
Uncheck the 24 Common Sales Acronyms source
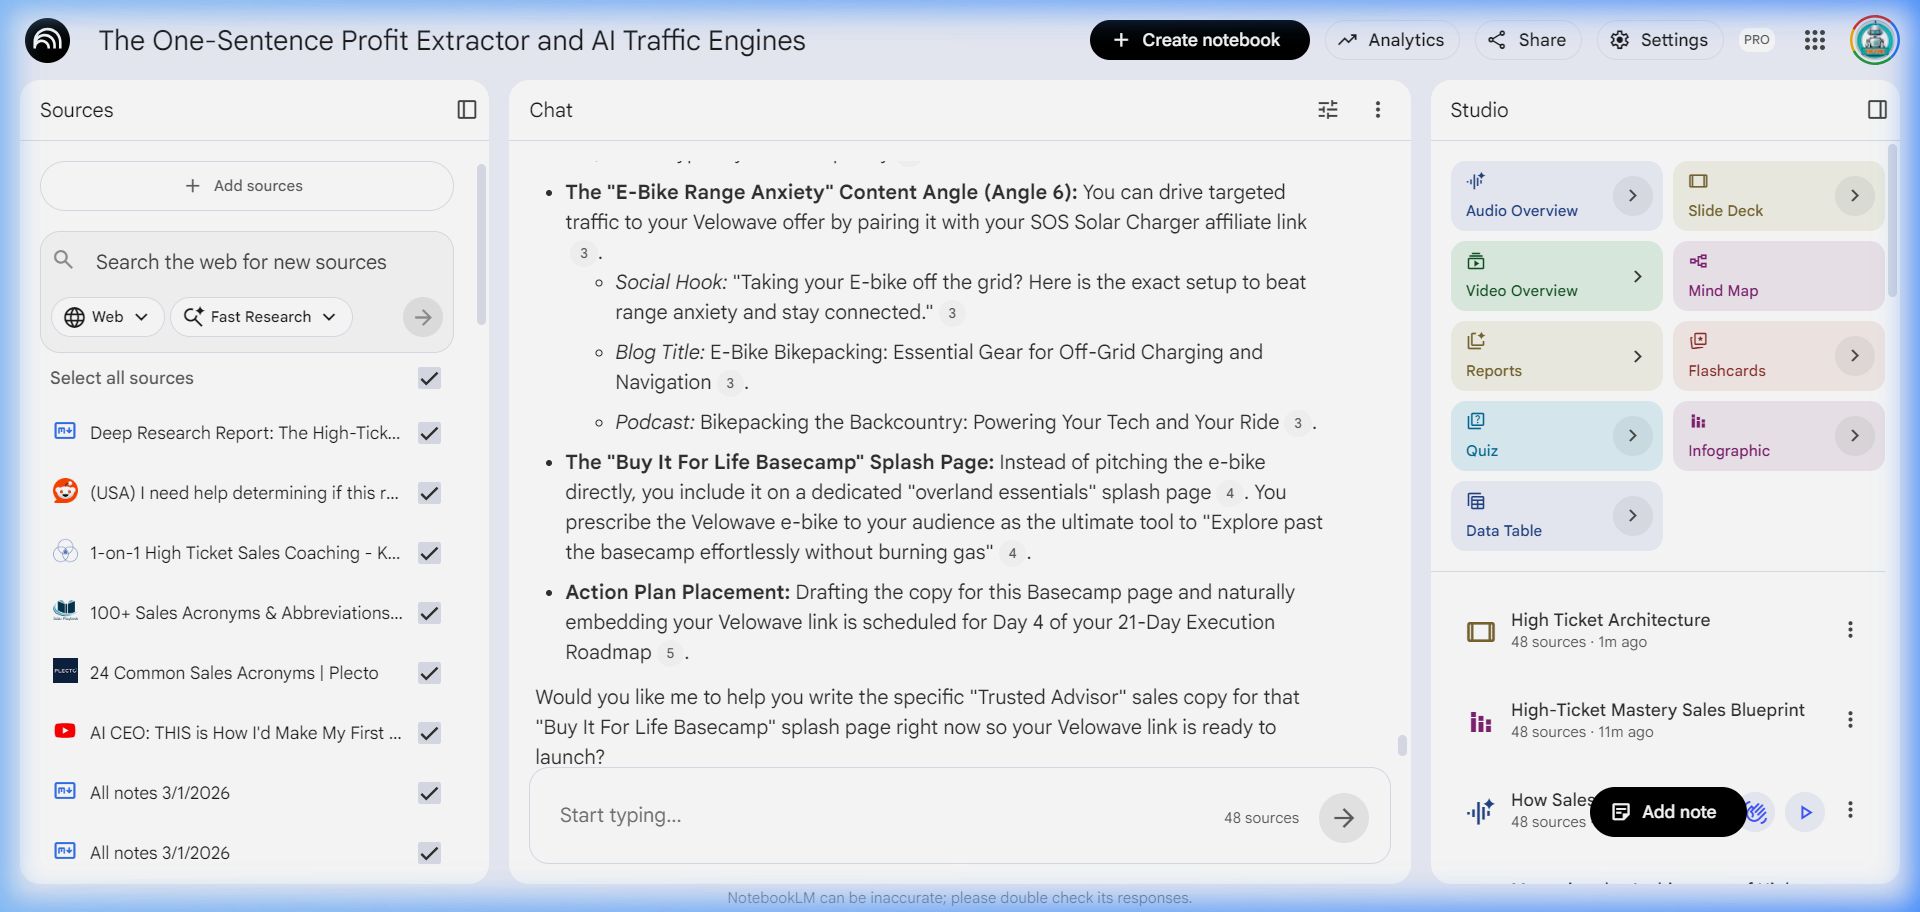[x=430, y=673]
